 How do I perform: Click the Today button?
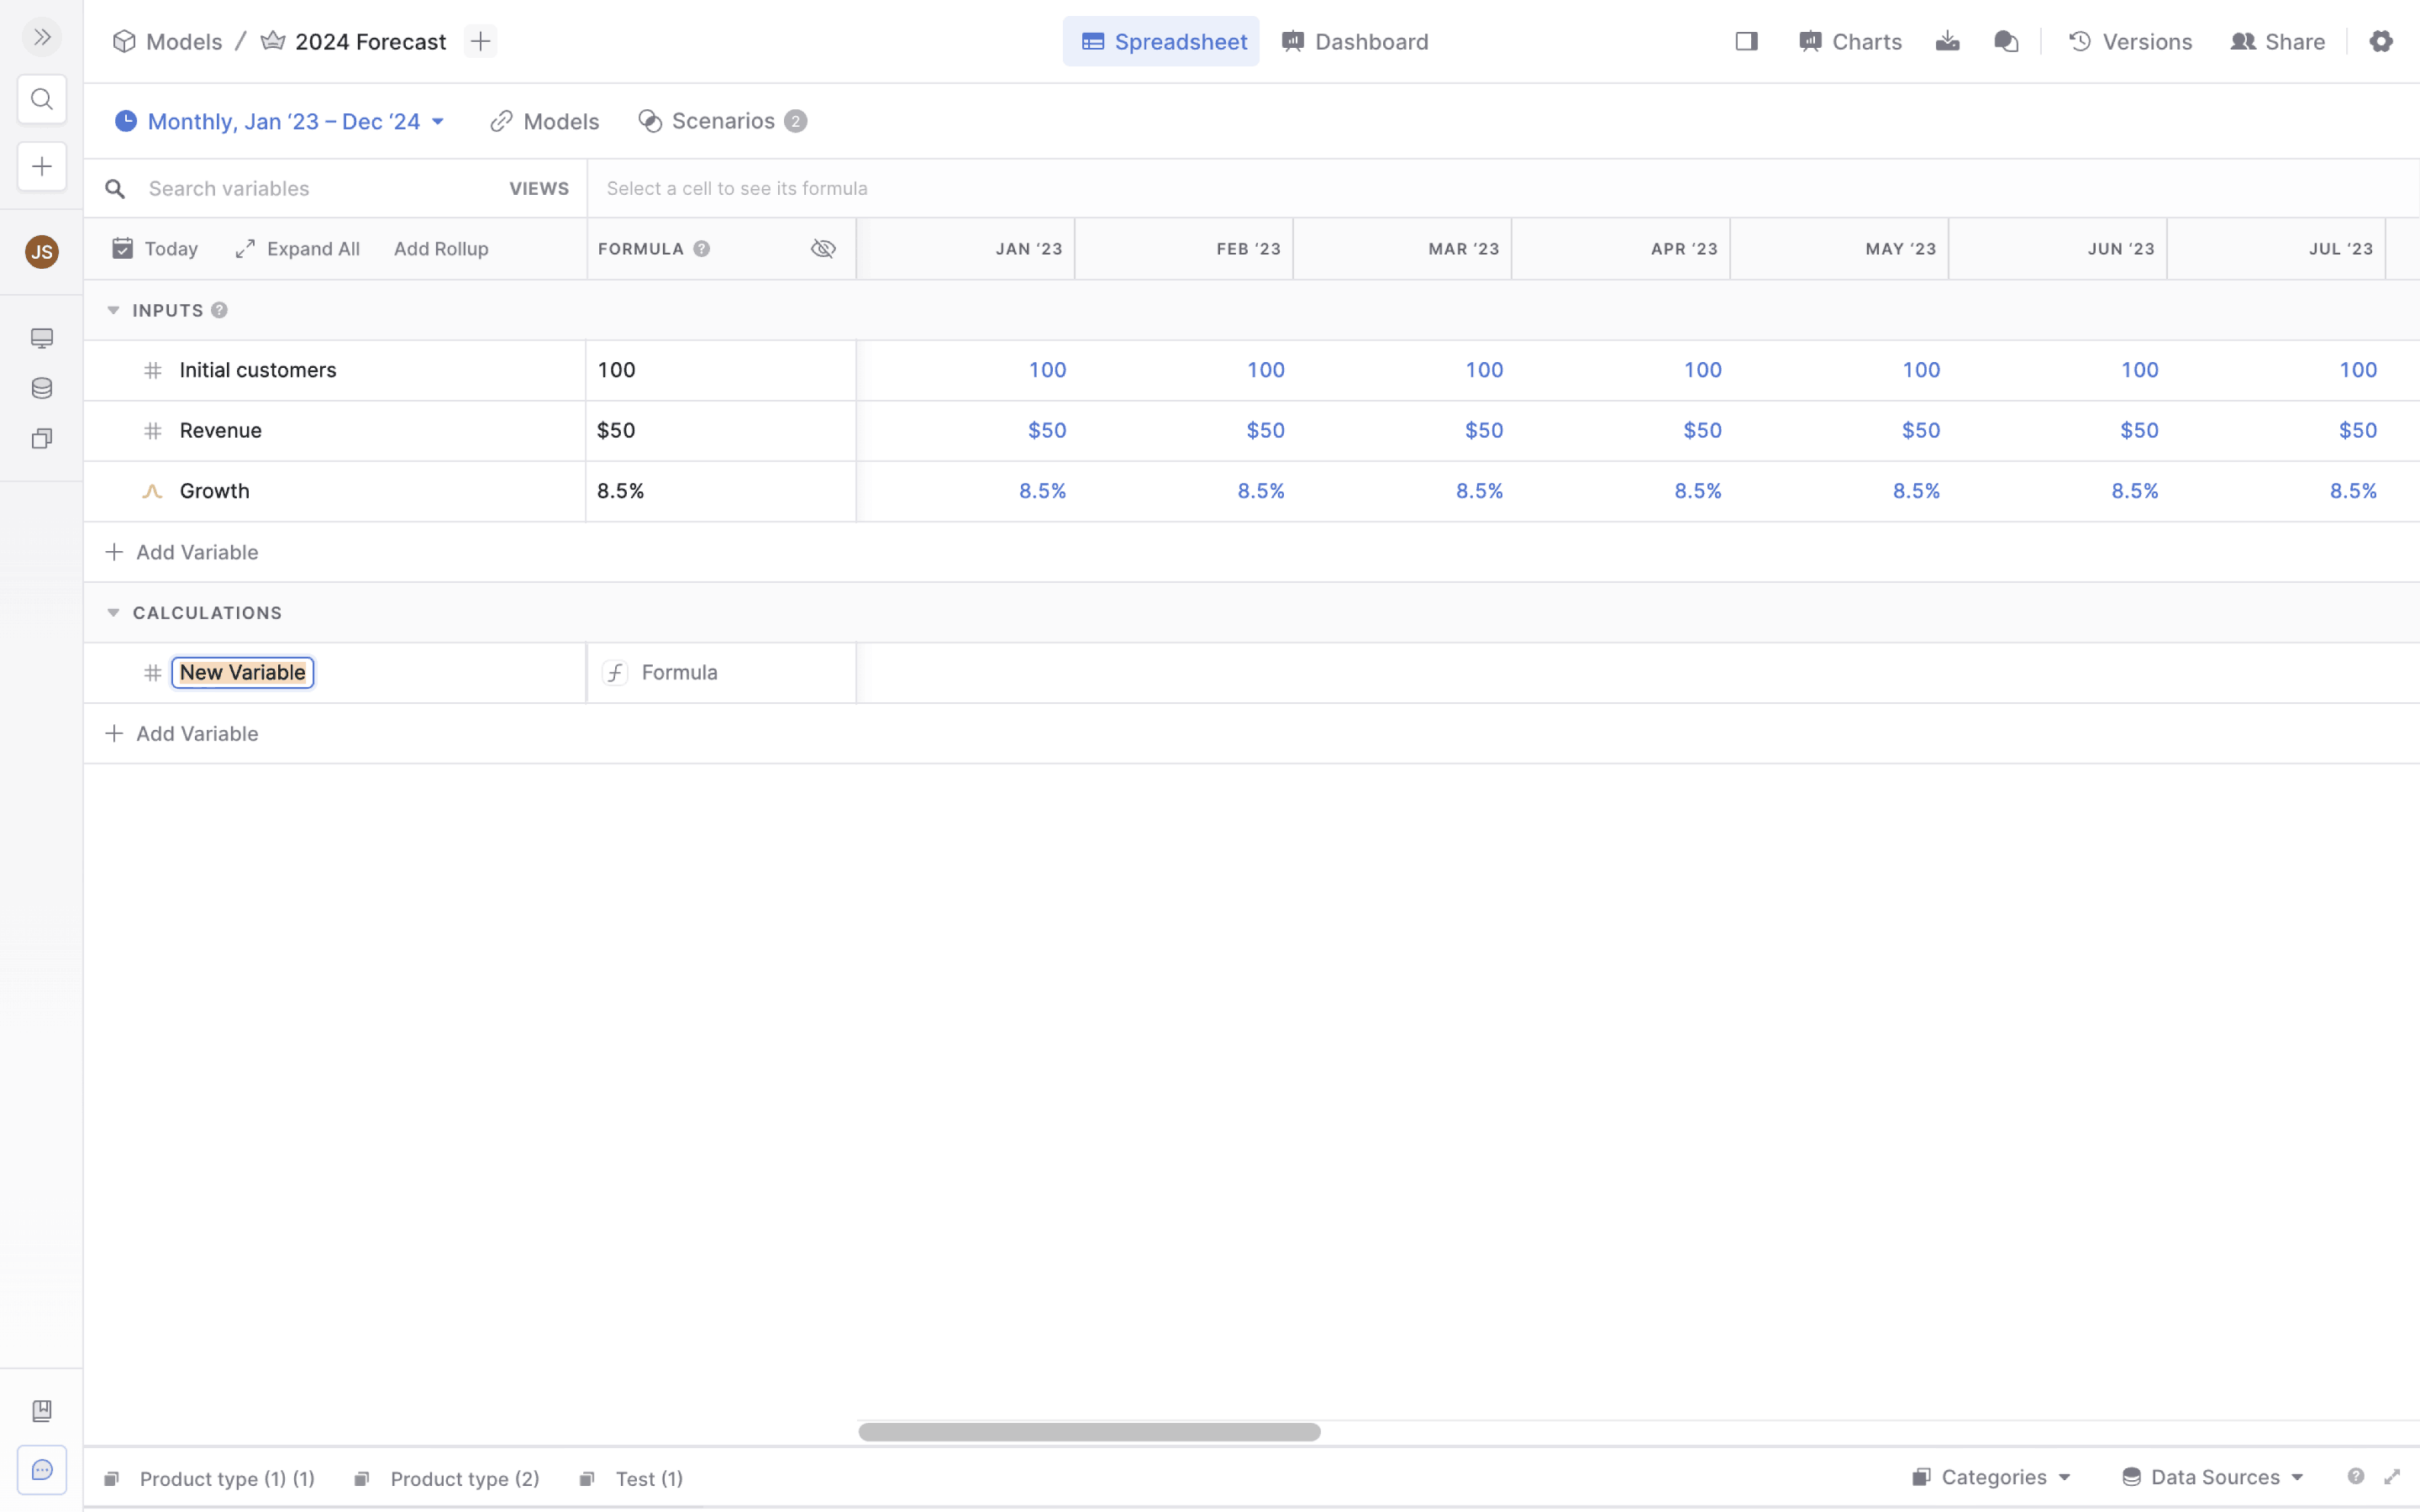click(155, 249)
